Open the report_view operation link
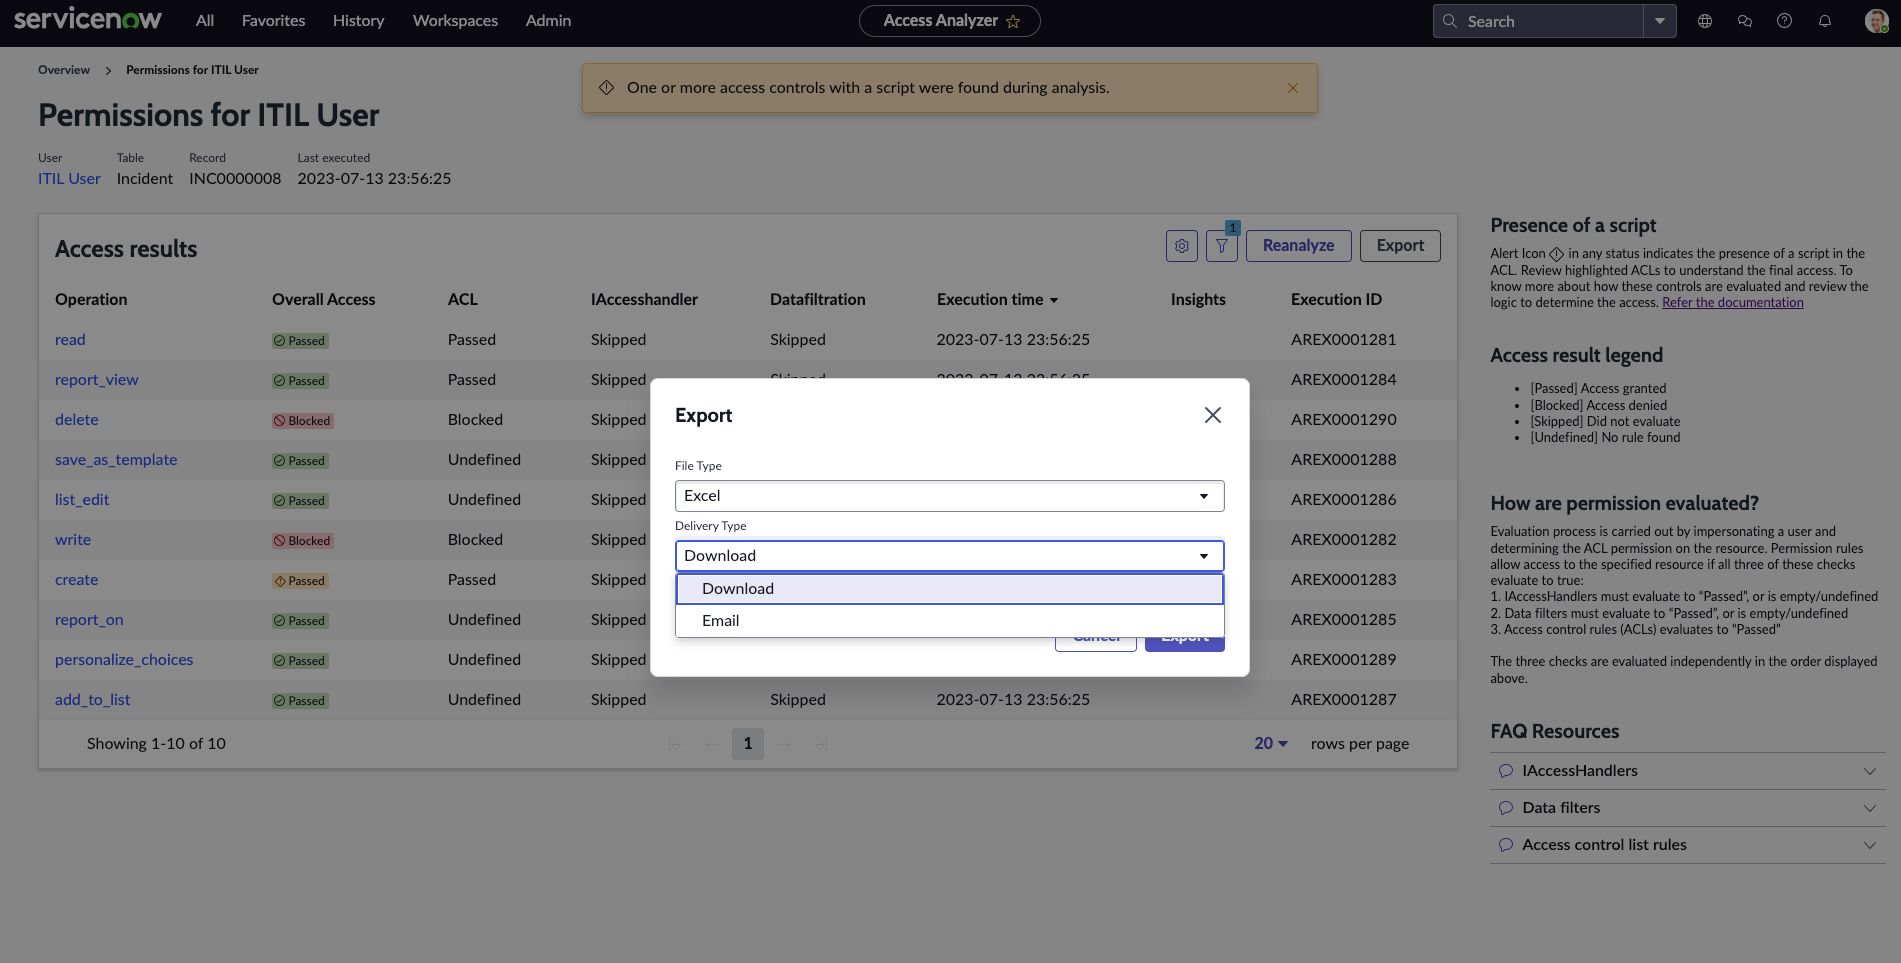1901x963 pixels. tap(97, 380)
